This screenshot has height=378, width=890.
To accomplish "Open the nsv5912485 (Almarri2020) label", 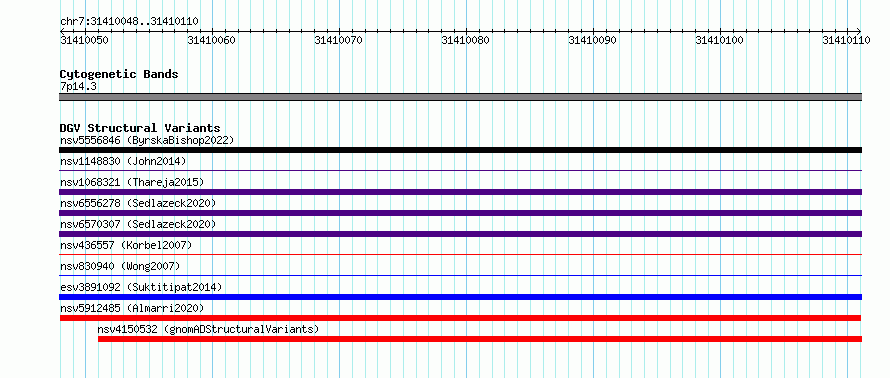I will (x=132, y=308).
